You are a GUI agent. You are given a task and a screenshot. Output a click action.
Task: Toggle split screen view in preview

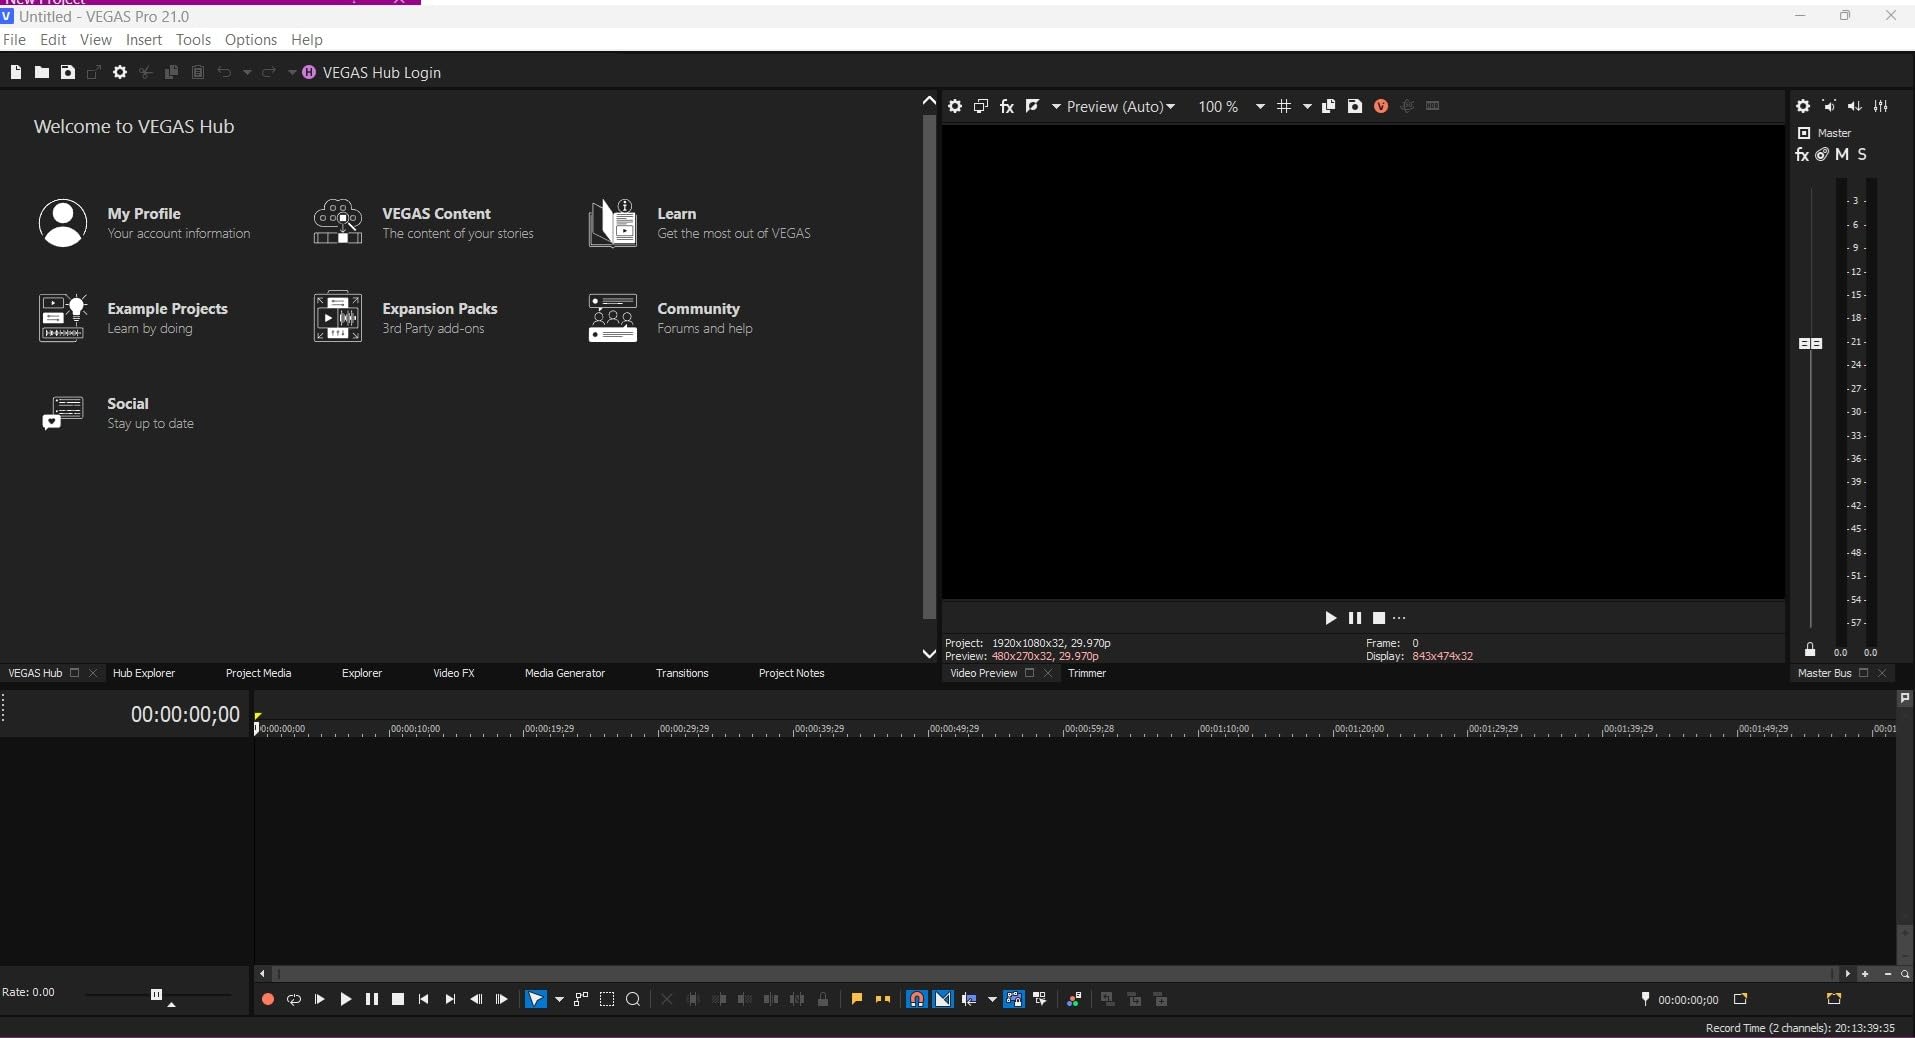[1033, 106]
